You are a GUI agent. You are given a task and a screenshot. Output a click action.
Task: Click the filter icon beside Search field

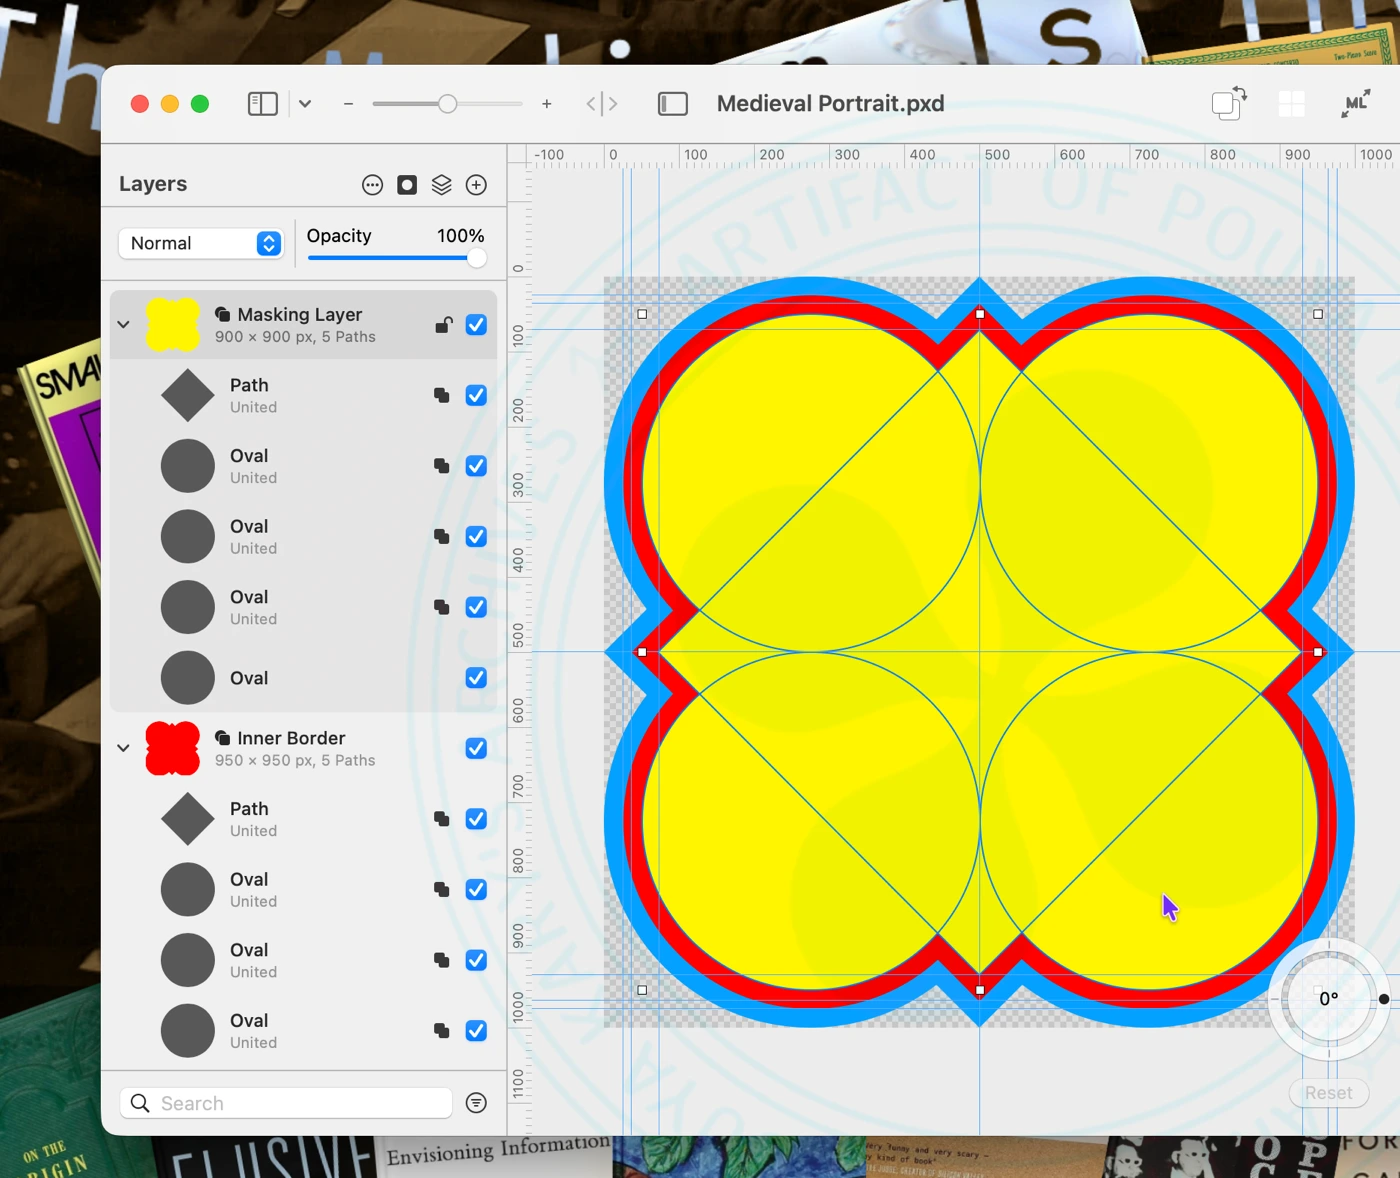[476, 1103]
